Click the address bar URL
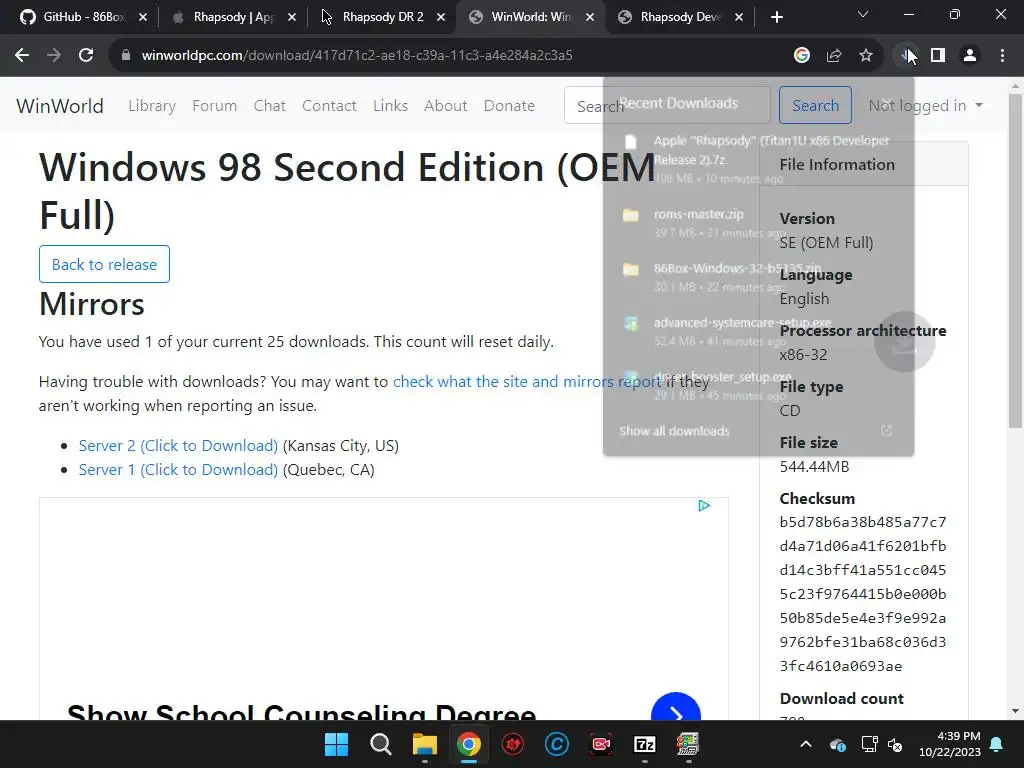The width and height of the screenshot is (1024, 768). [357, 56]
